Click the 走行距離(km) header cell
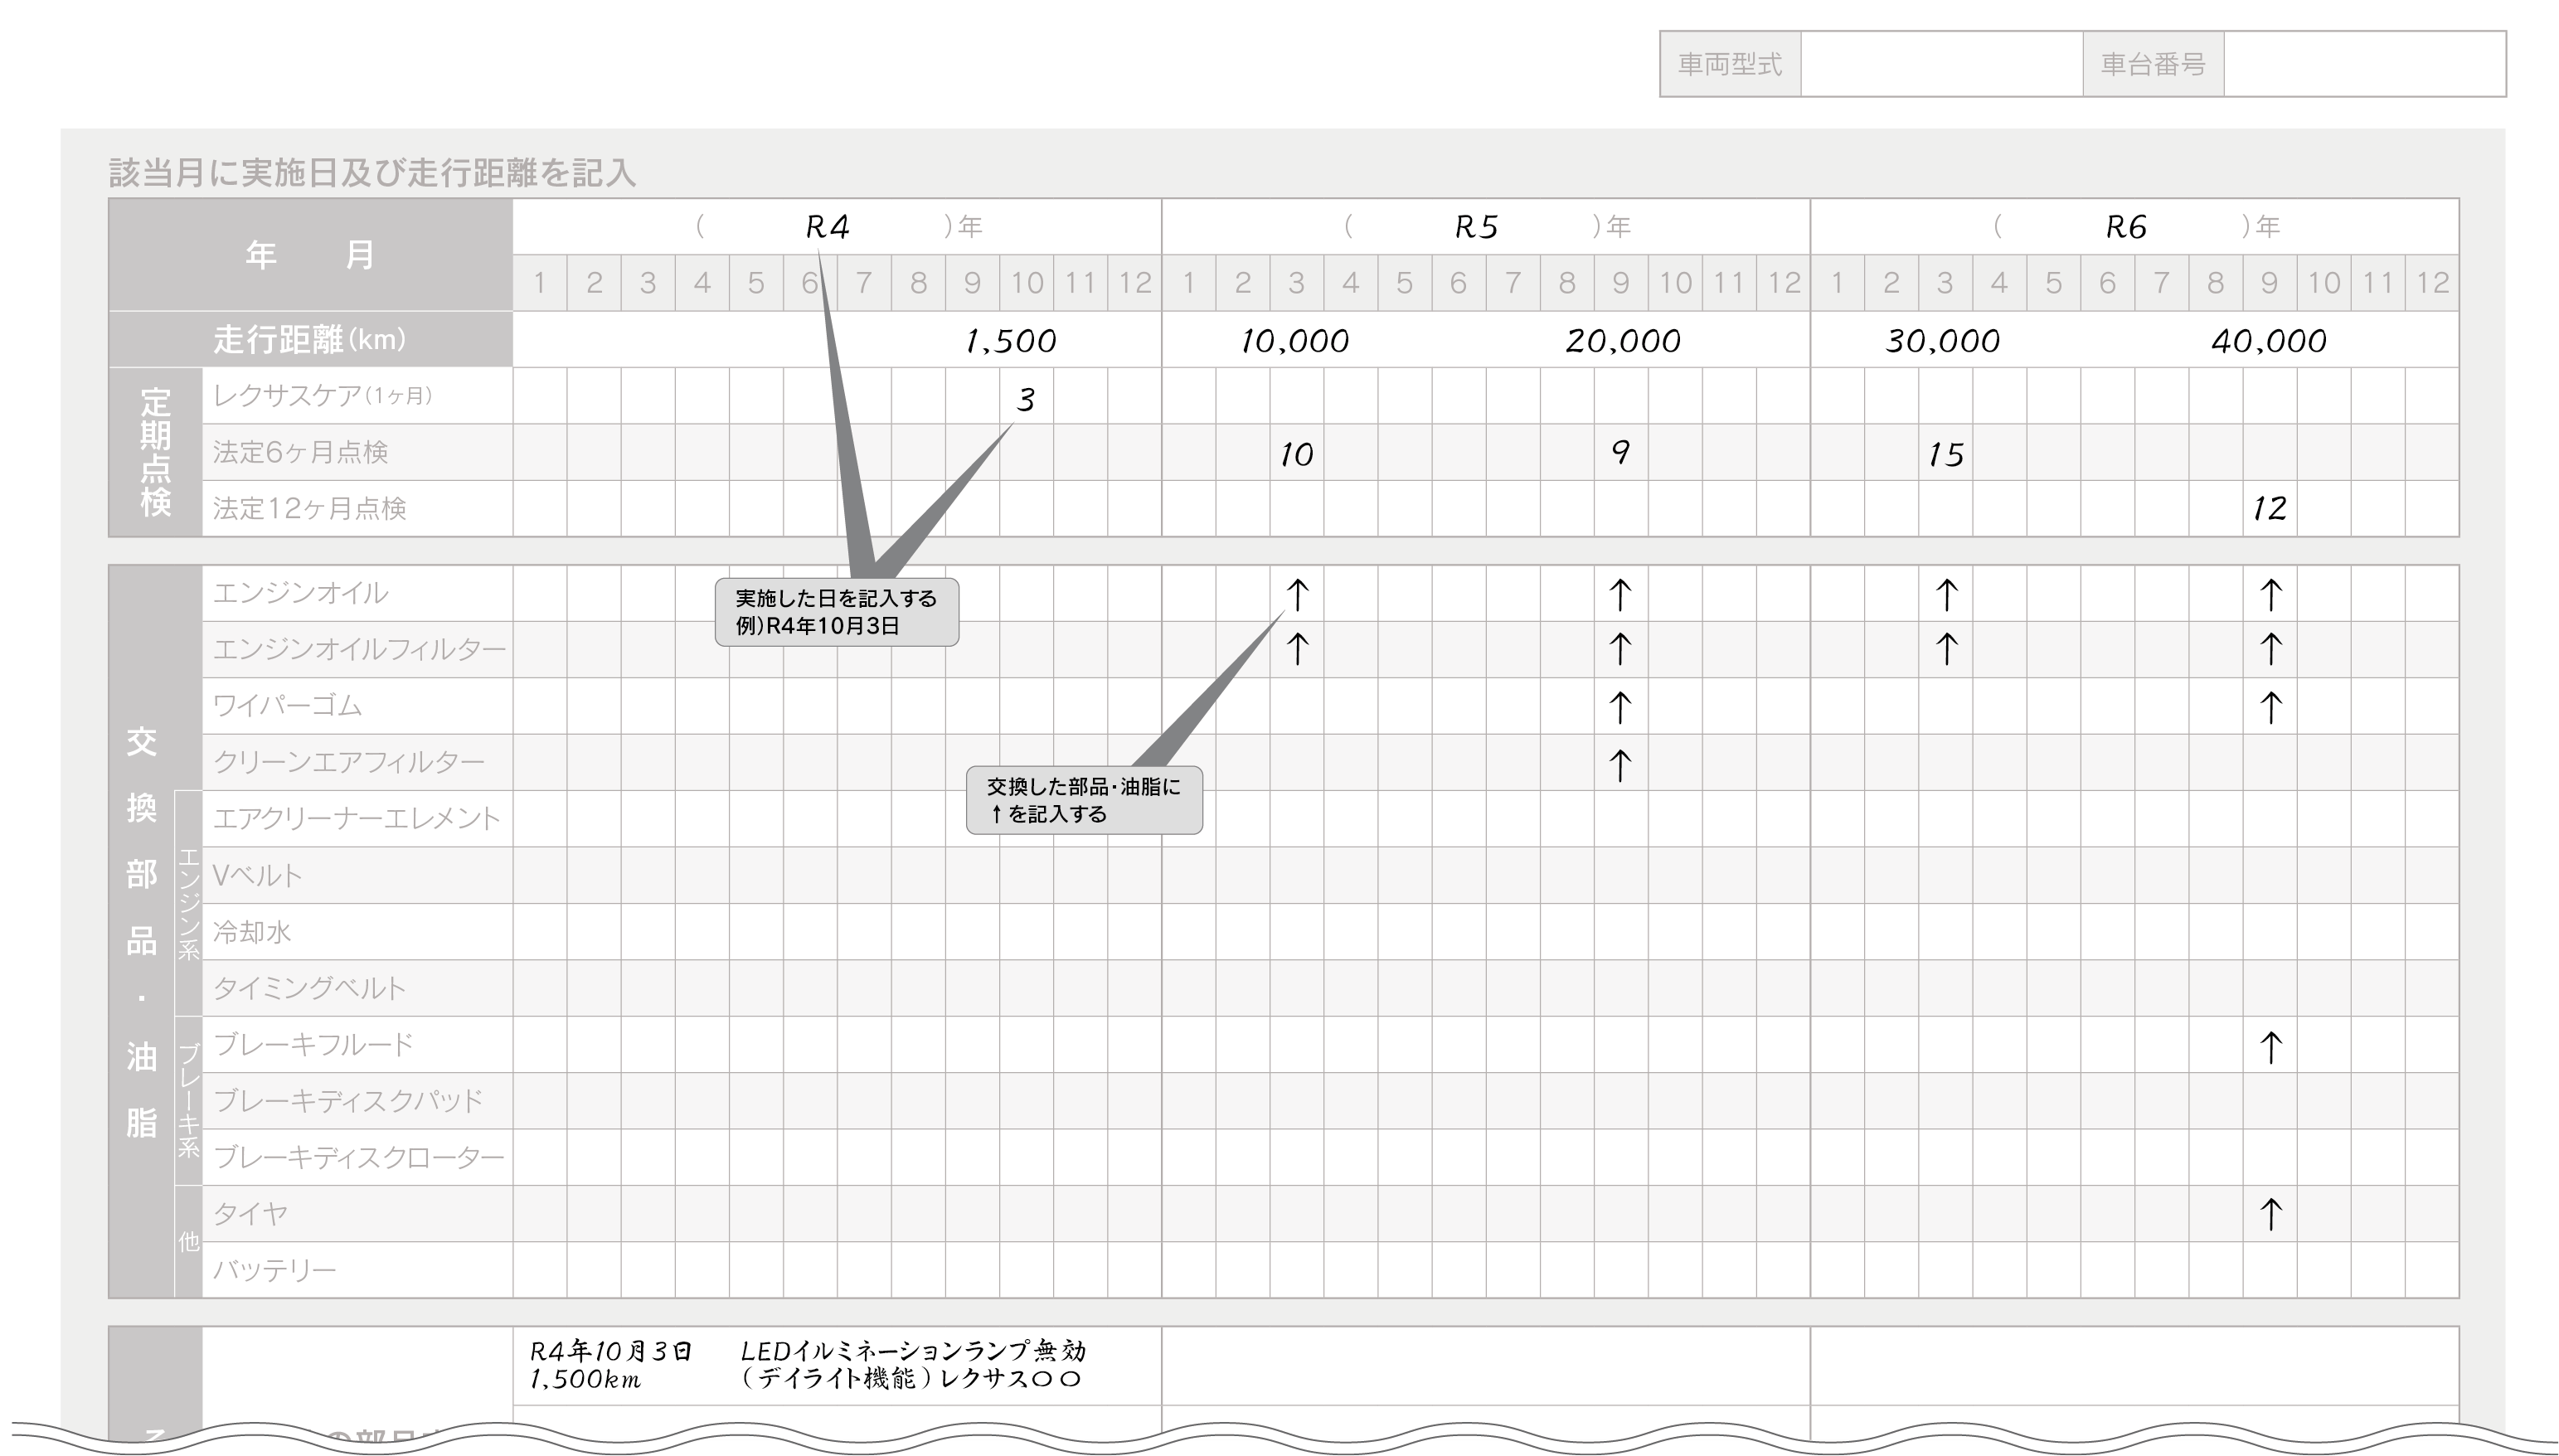This screenshot has width=2559, height=1456. 310,340
